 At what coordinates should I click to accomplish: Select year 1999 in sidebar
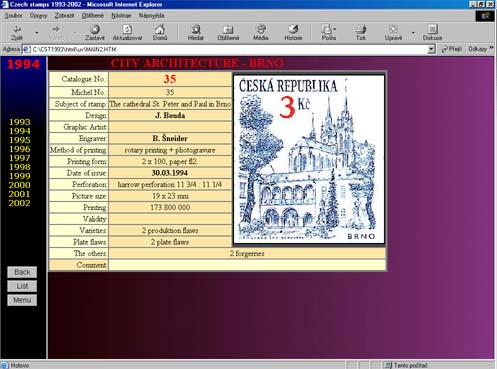pyautogui.click(x=20, y=176)
